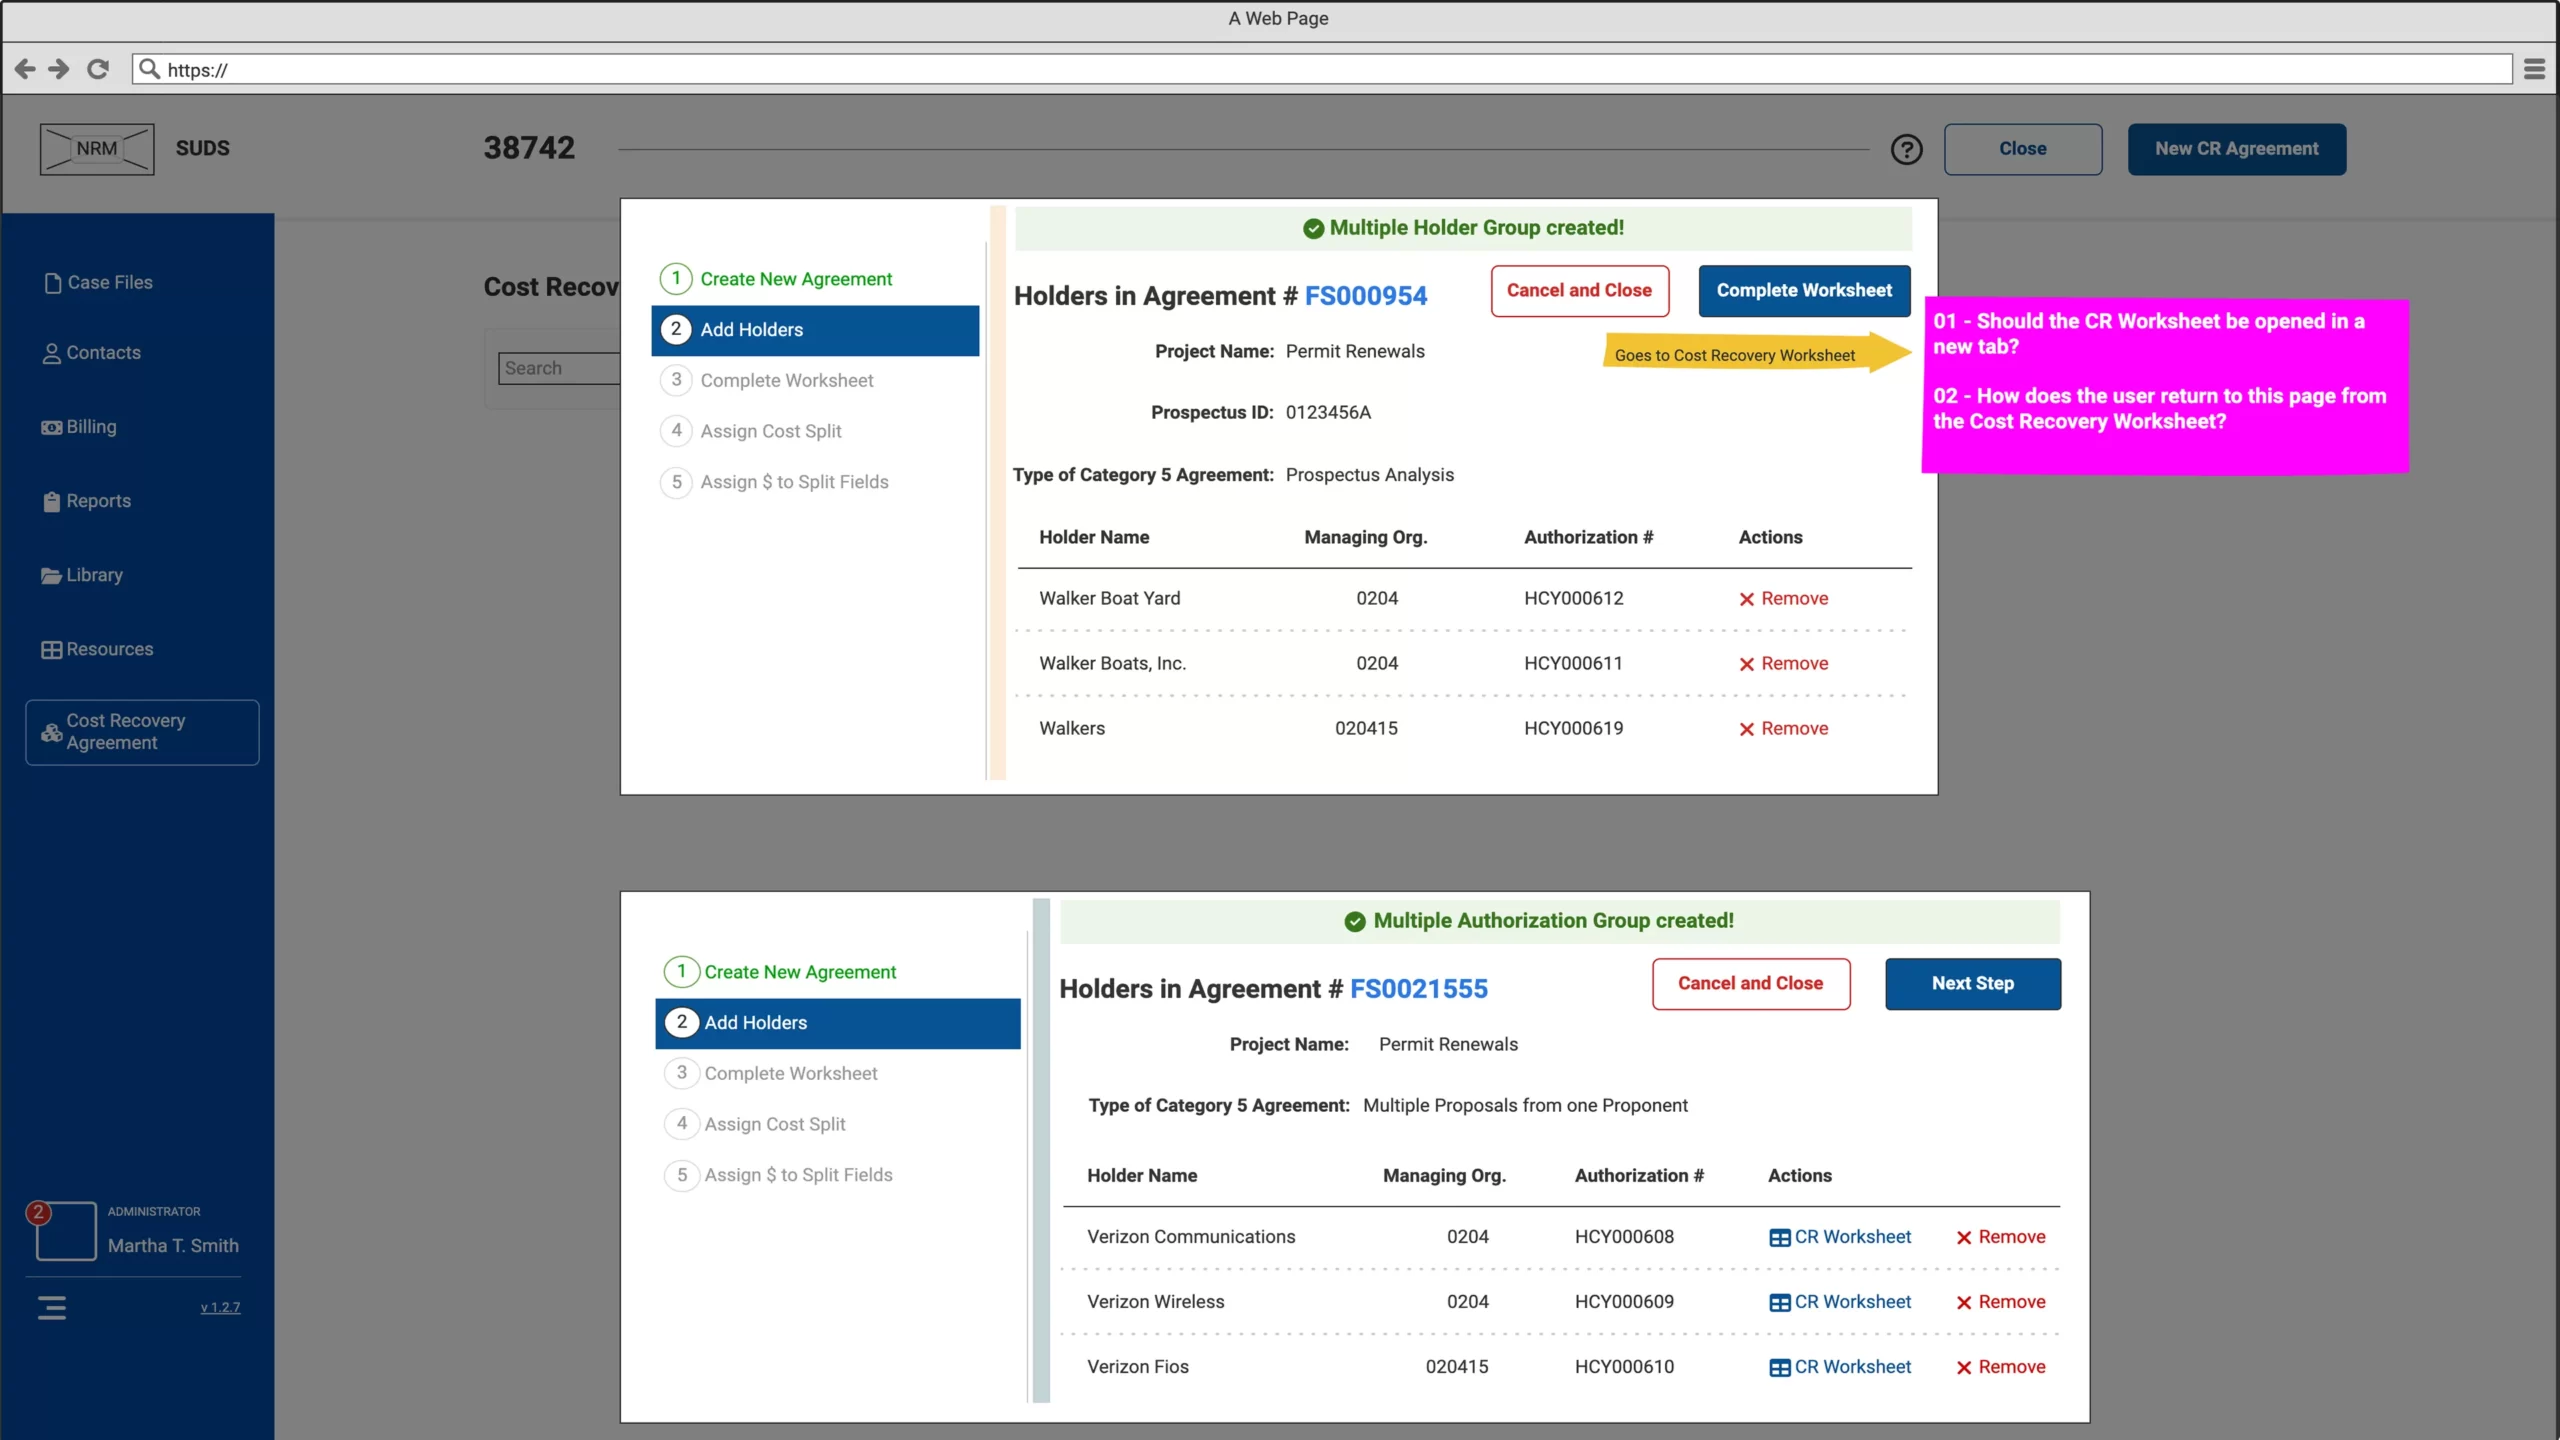Open the browser hamburger menu

coord(2536,69)
